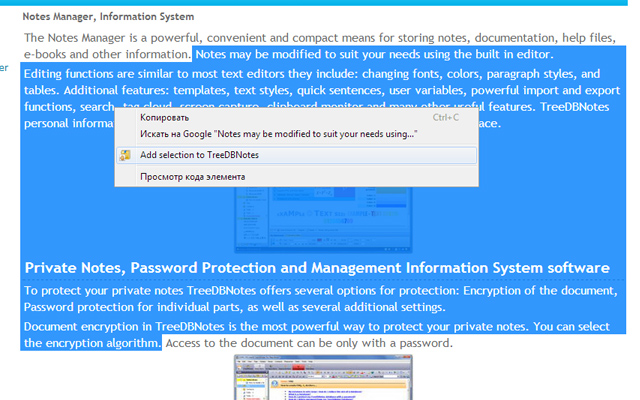Click the unselected "Access to the document" sentence

(308, 343)
